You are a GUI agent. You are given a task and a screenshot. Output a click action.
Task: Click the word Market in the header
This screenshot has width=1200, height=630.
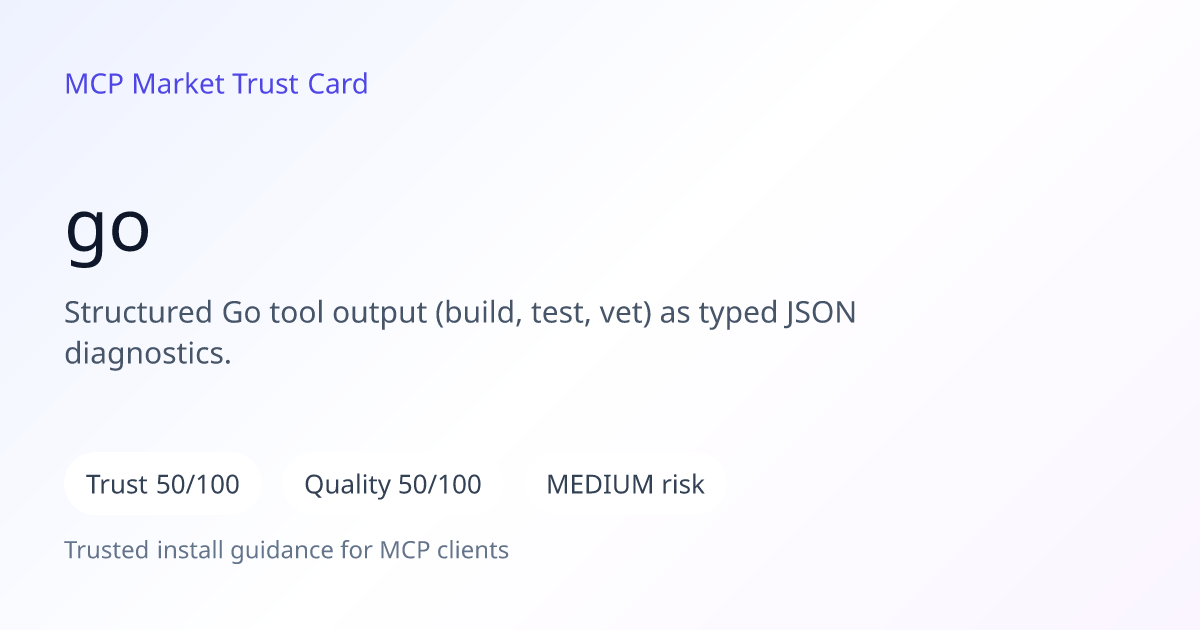click(178, 84)
